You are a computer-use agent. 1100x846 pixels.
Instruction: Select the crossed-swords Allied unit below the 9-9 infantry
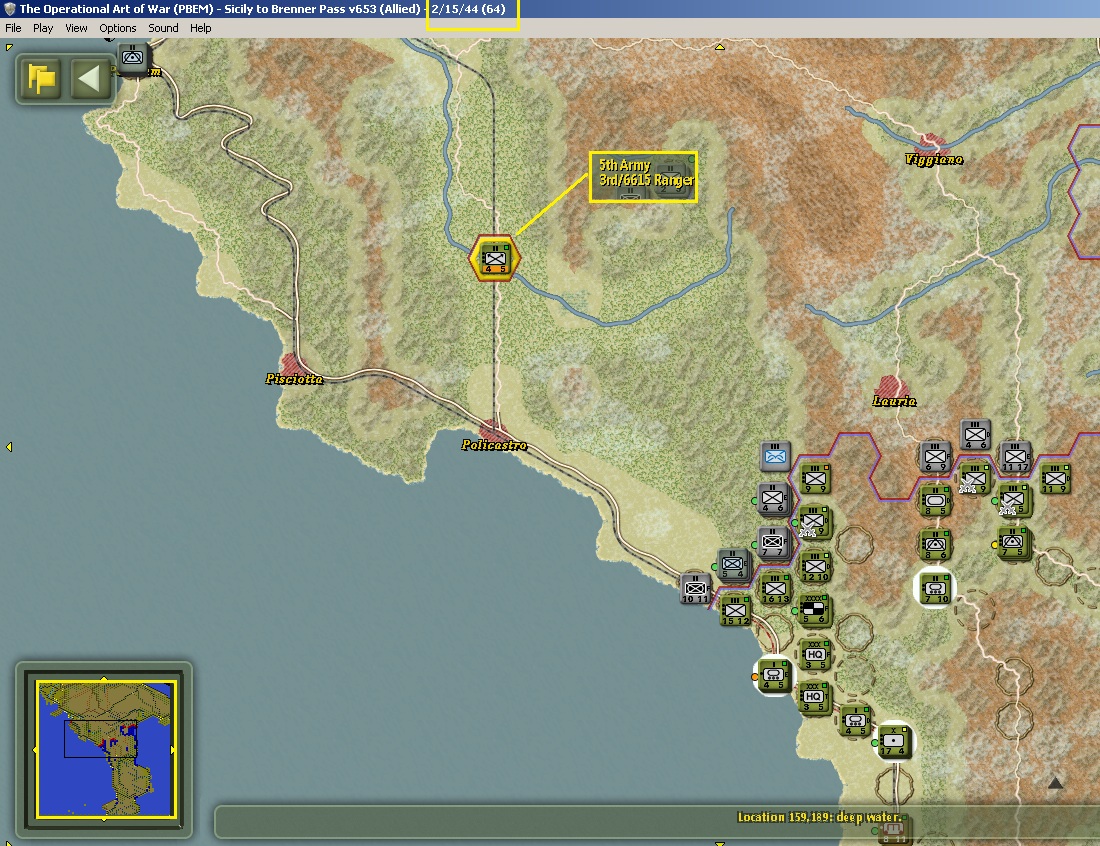point(814,523)
